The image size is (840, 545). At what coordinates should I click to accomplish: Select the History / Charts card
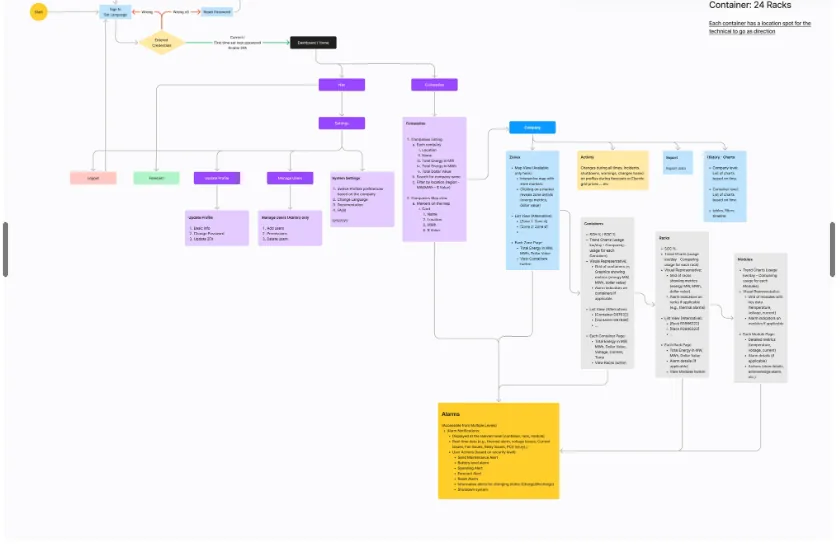point(725,186)
